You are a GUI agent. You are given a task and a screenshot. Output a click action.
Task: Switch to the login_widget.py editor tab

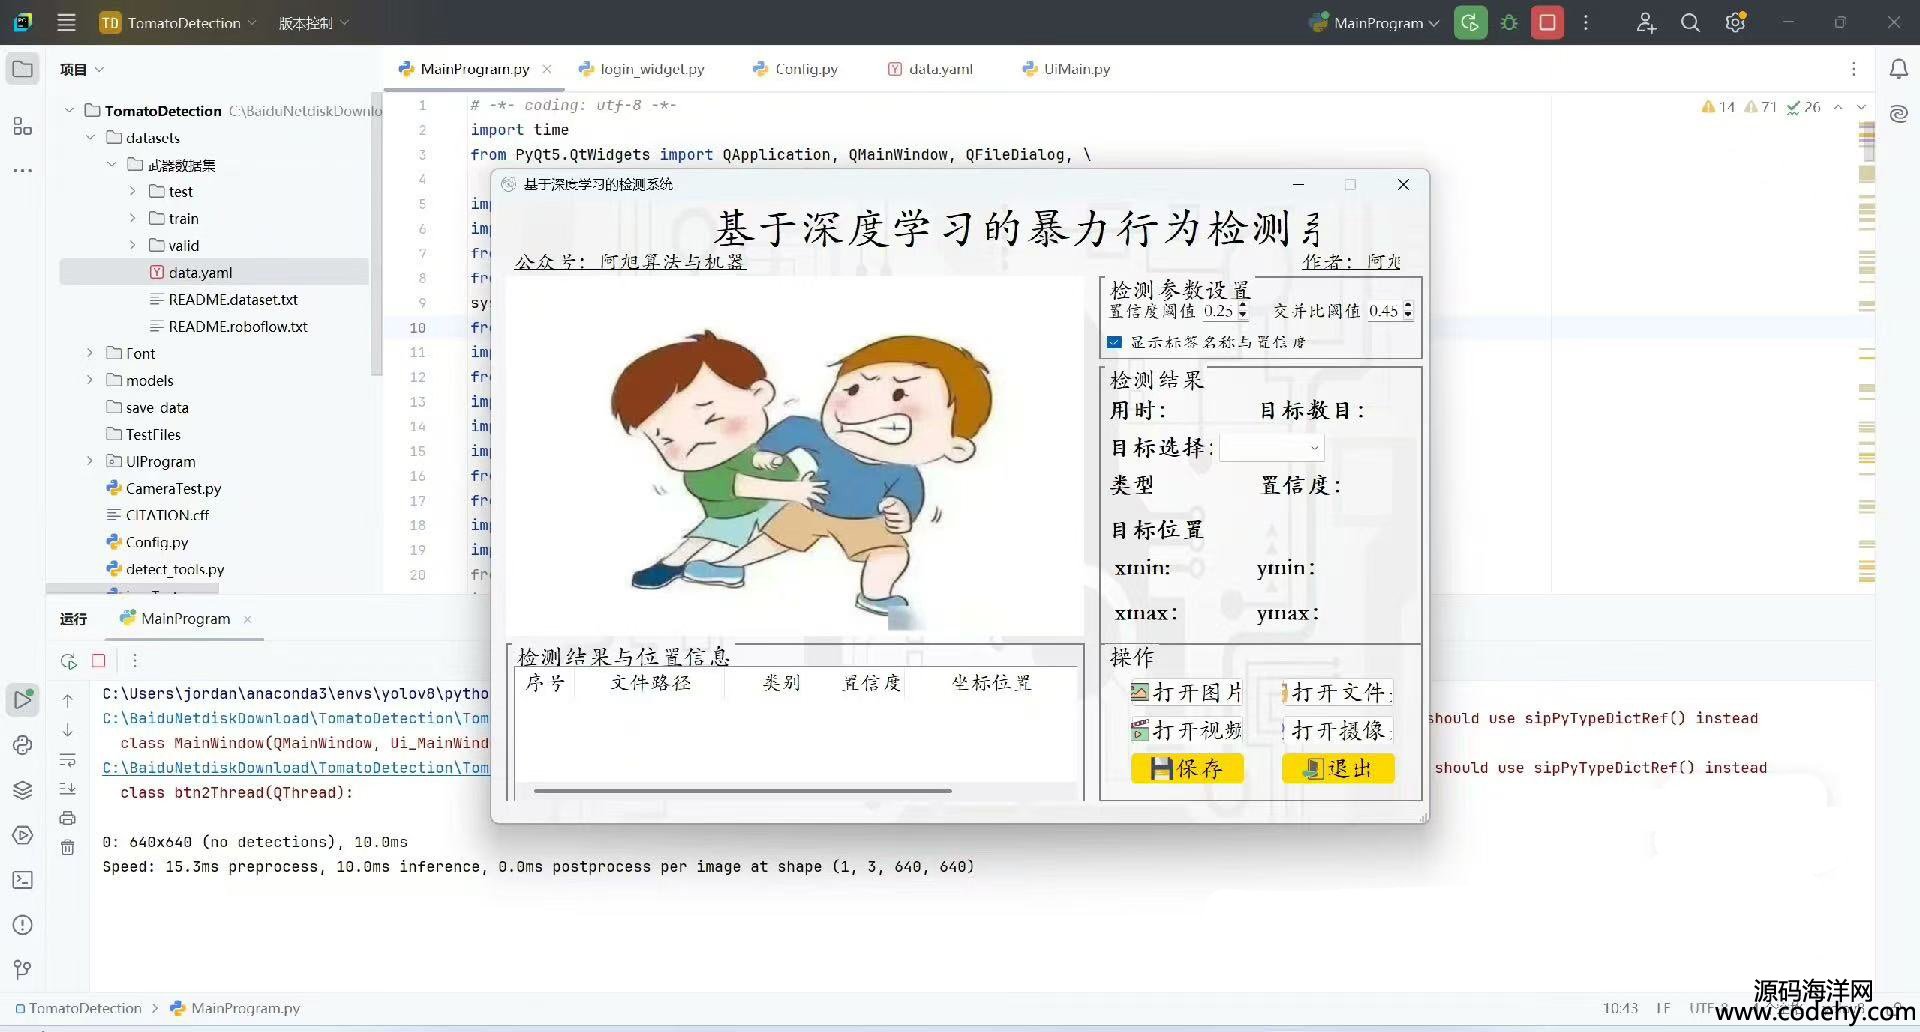pos(641,69)
